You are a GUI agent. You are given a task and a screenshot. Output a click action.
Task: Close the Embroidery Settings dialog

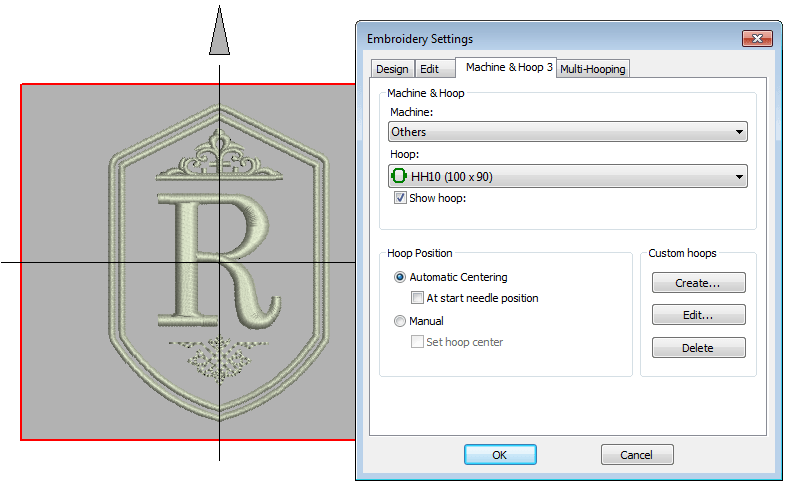tap(756, 39)
